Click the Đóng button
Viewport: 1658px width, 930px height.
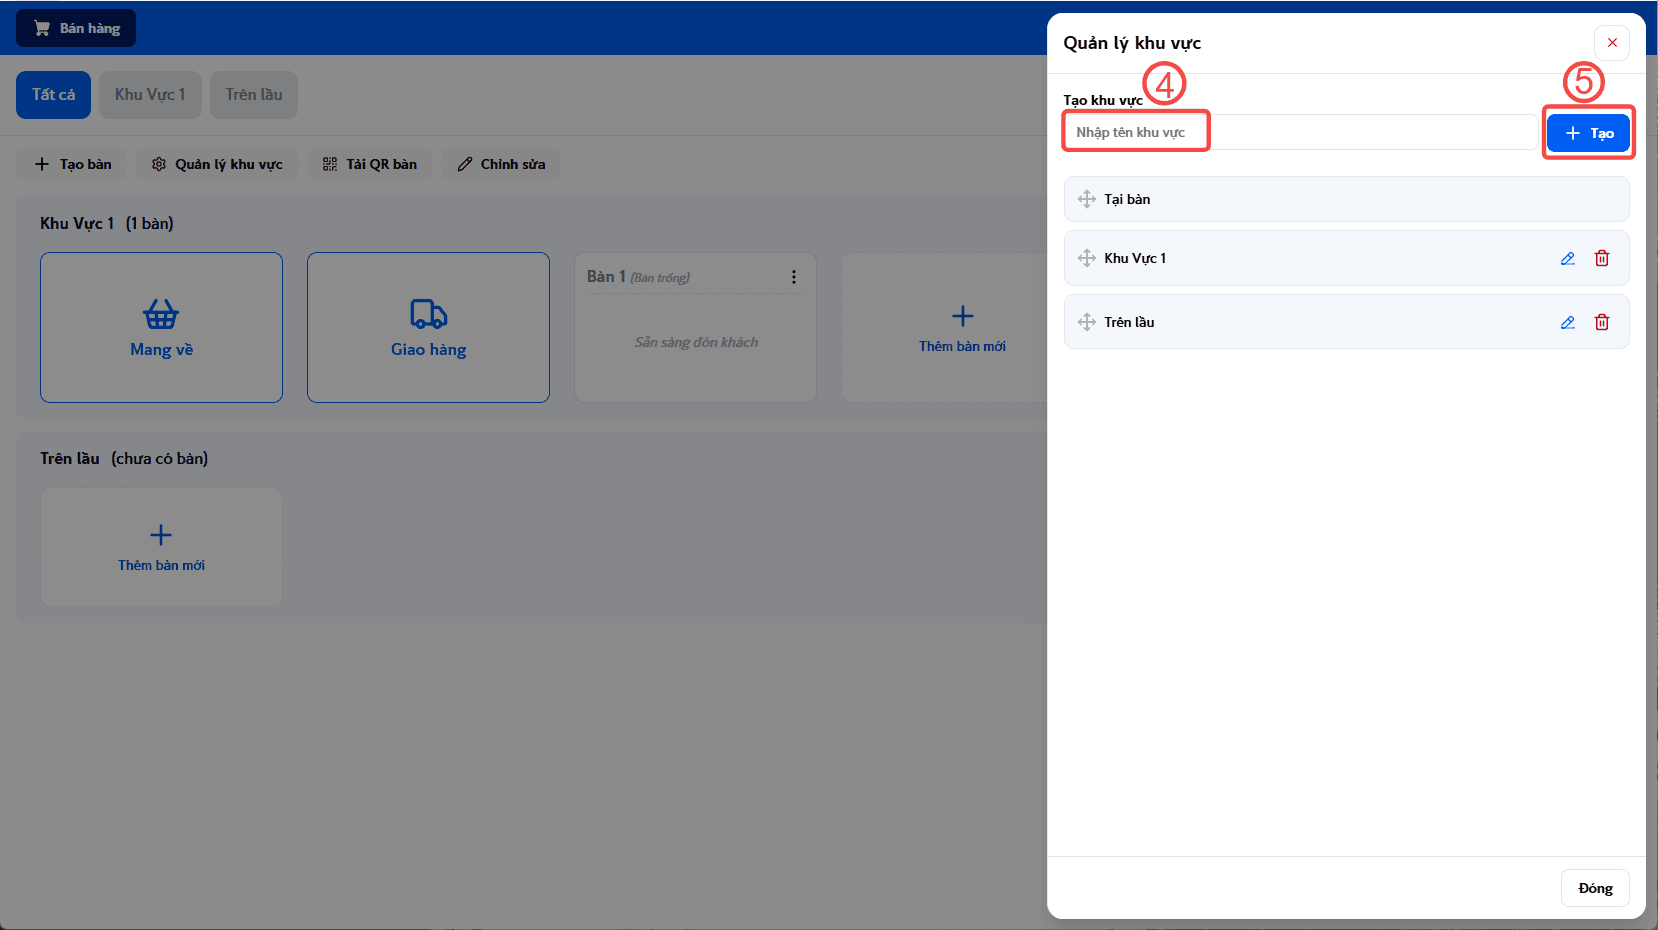[x=1595, y=888]
